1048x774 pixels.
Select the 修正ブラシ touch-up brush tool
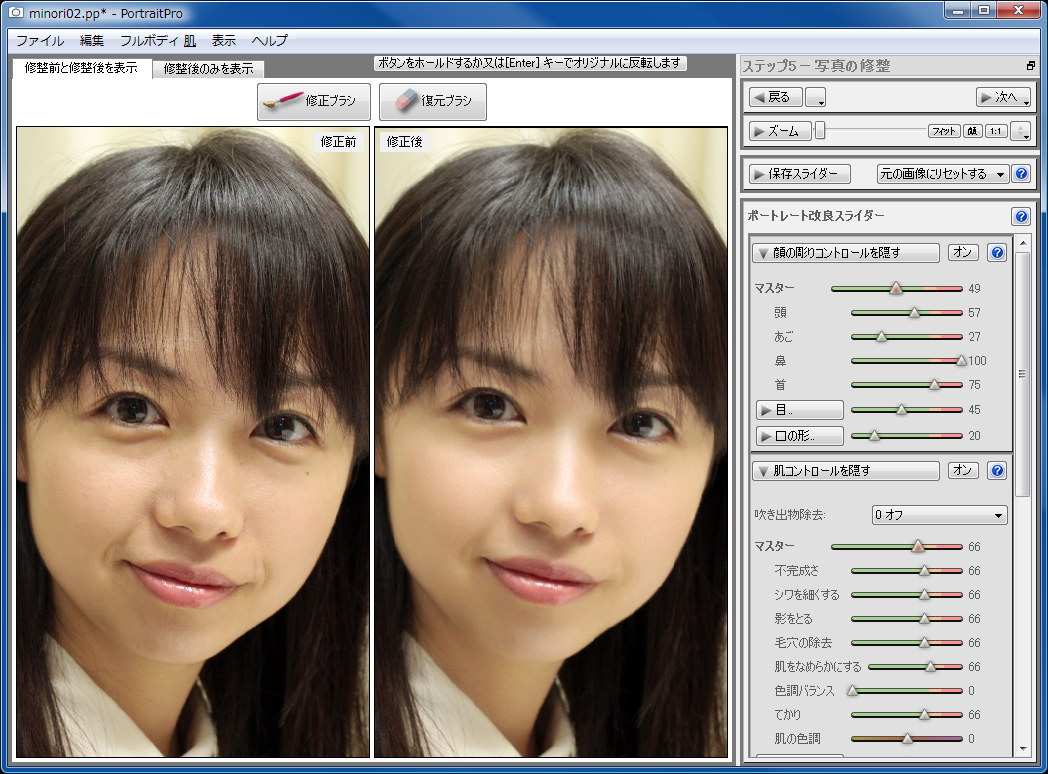tap(313, 102)
